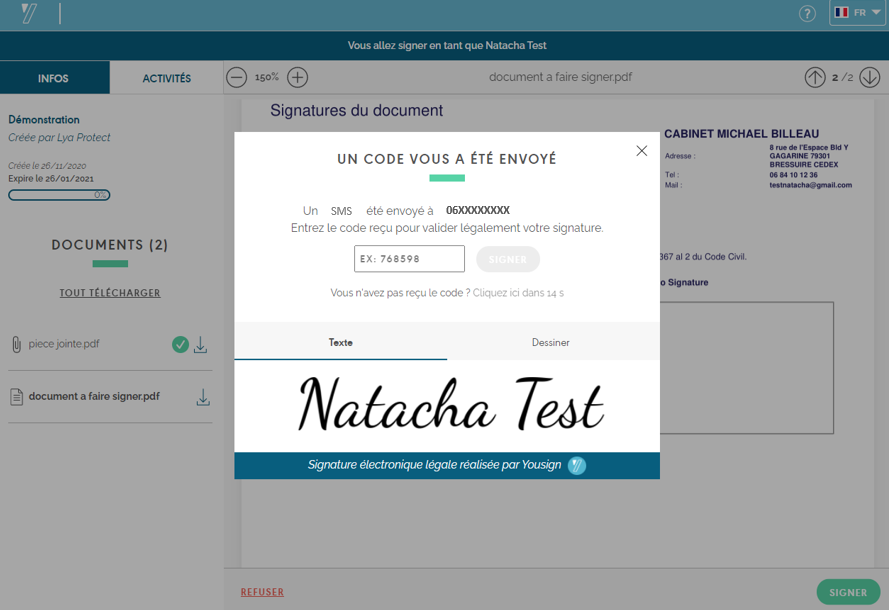Download document a faire signer.pdf icon
The height and width of the screenshot is (610, 889).
(x=203, y=397)
